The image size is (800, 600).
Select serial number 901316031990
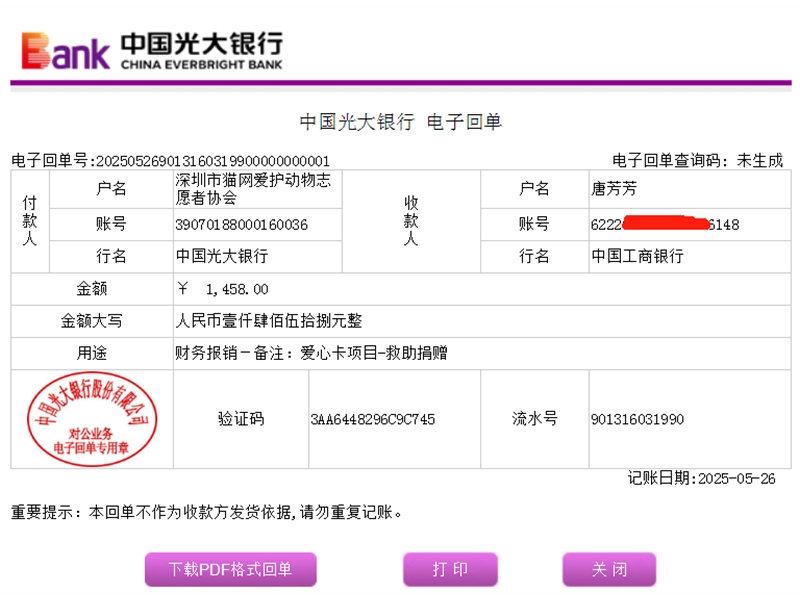pyautogui.click(x=637, y=419)
